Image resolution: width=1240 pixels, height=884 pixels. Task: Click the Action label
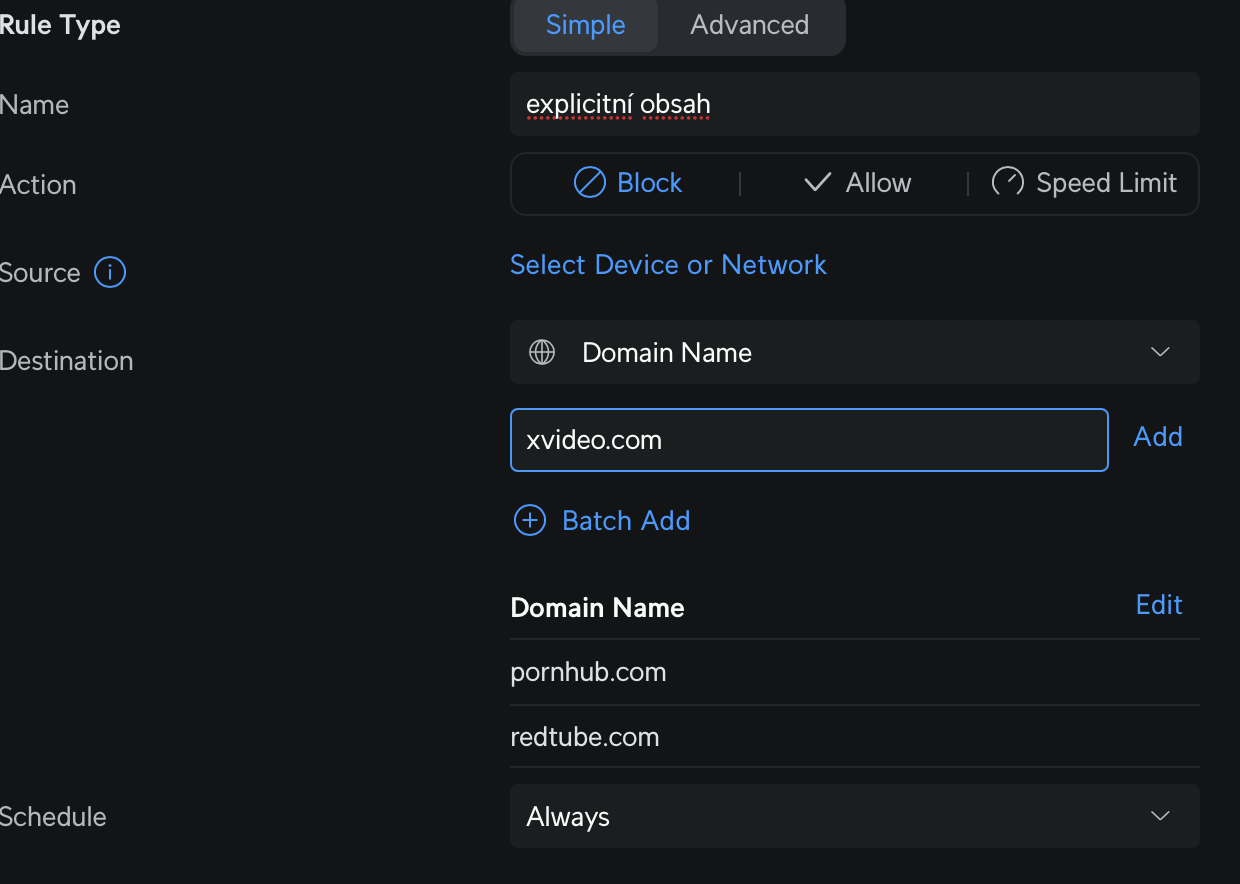[38, 185]
